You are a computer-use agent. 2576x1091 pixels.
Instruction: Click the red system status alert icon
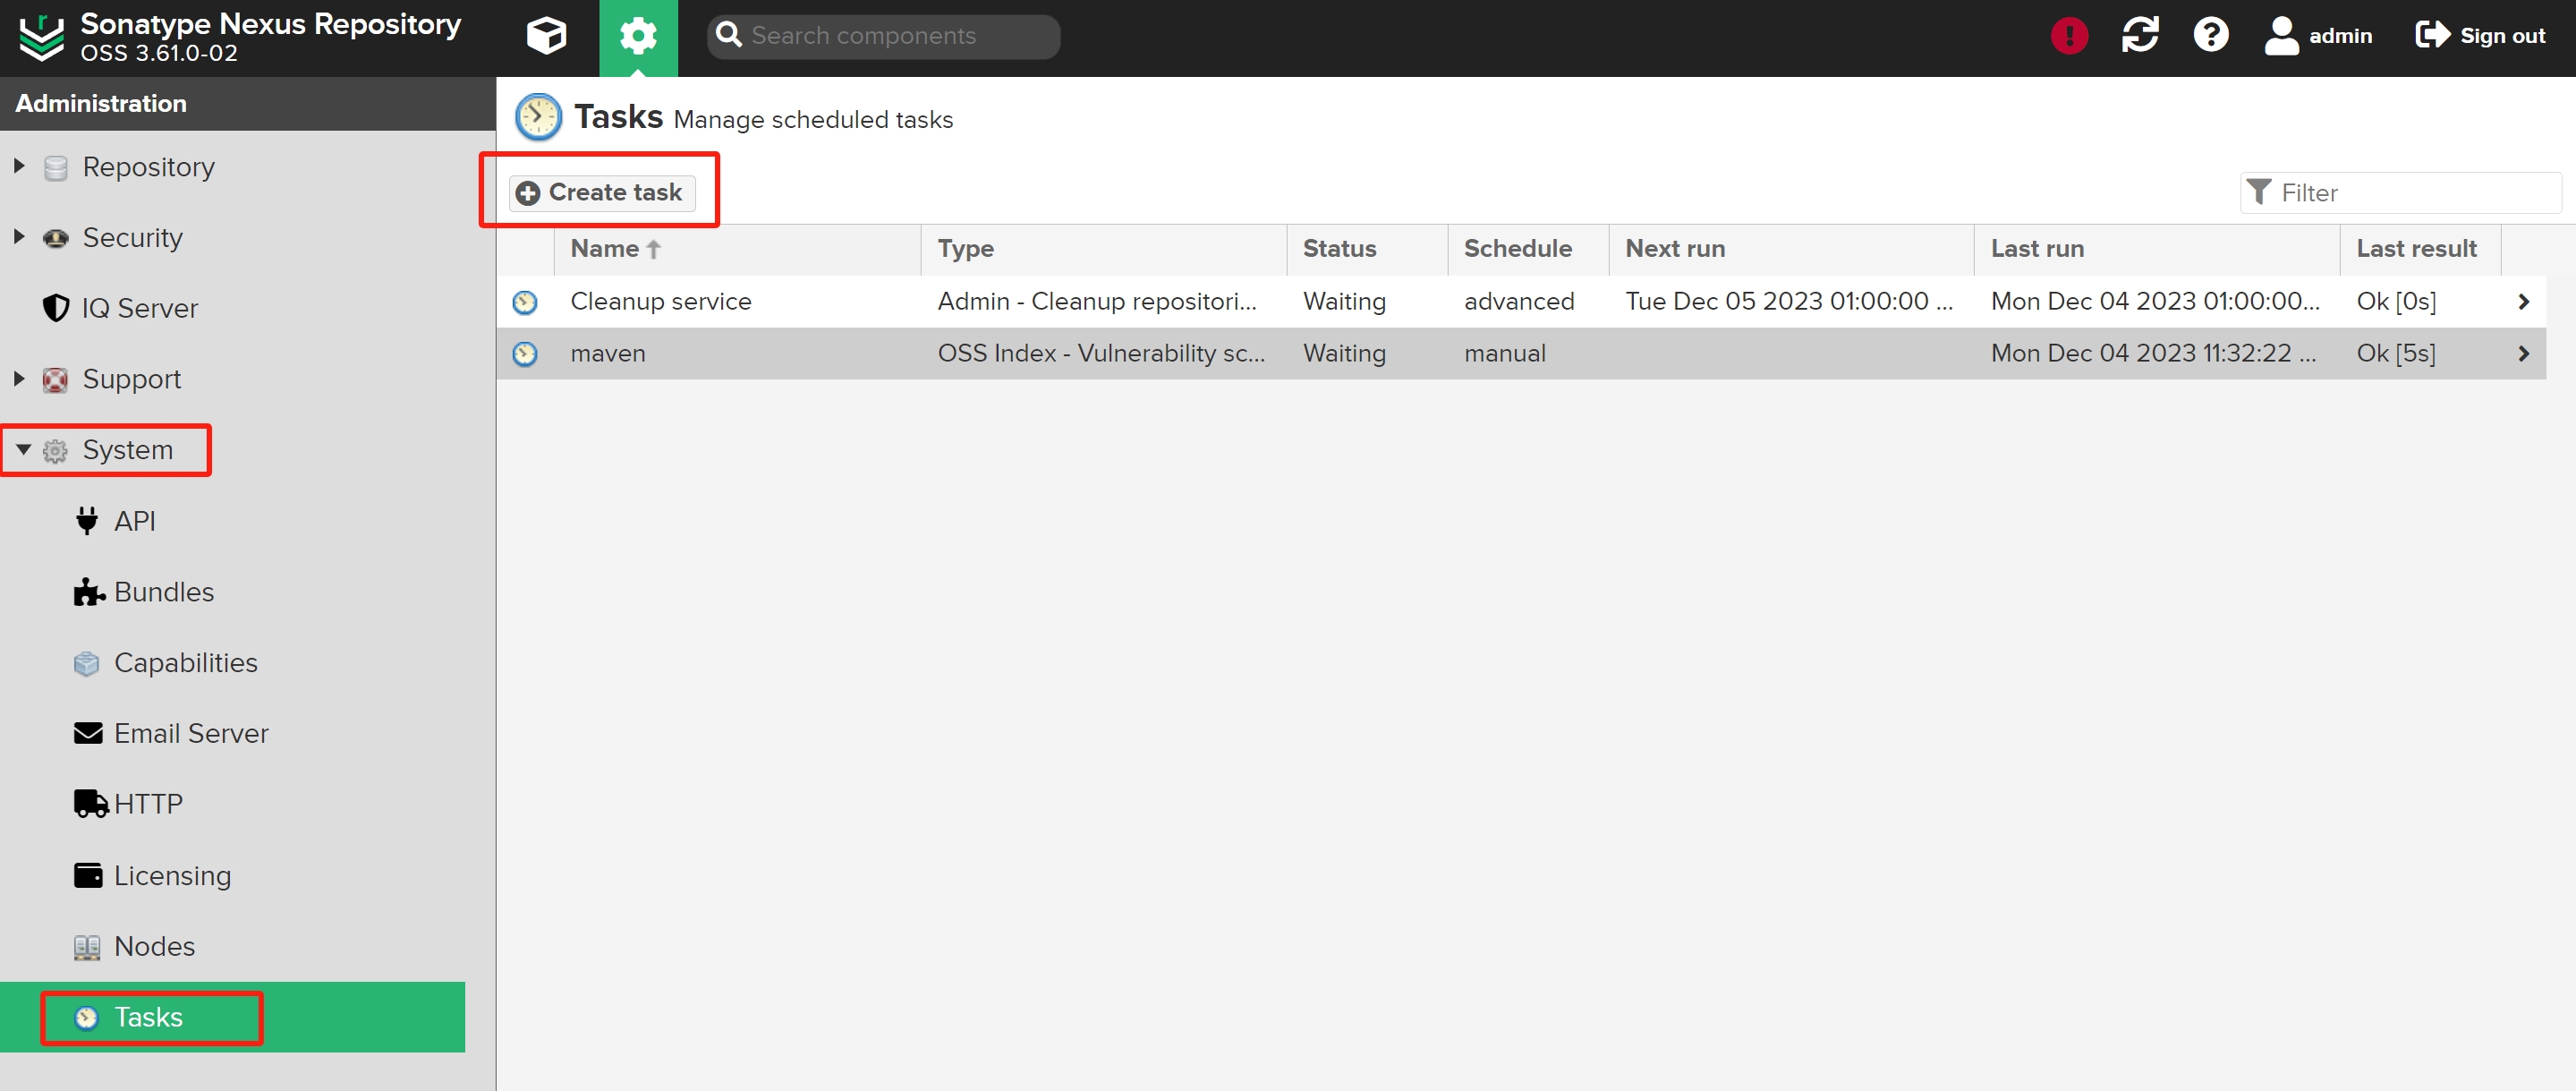[x=2068, y=36]
